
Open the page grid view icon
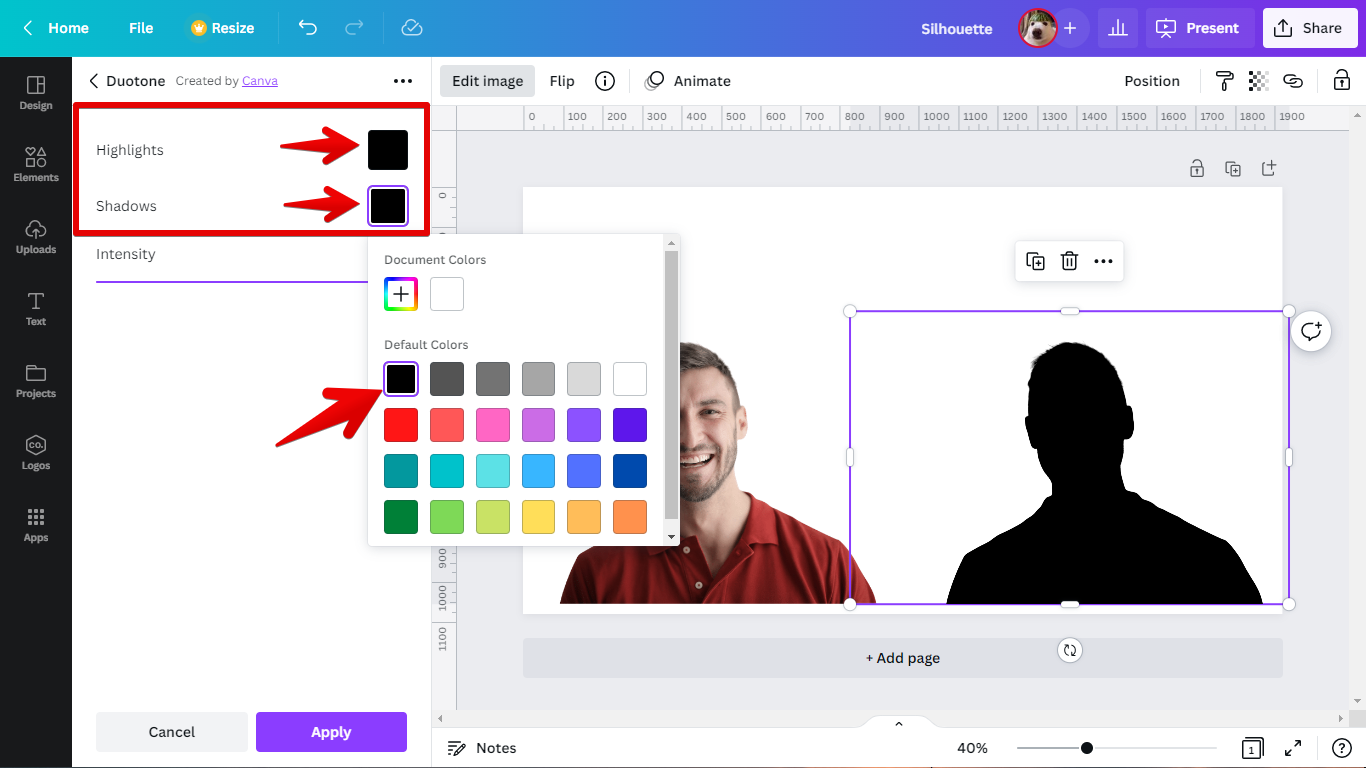point(1251,748)
